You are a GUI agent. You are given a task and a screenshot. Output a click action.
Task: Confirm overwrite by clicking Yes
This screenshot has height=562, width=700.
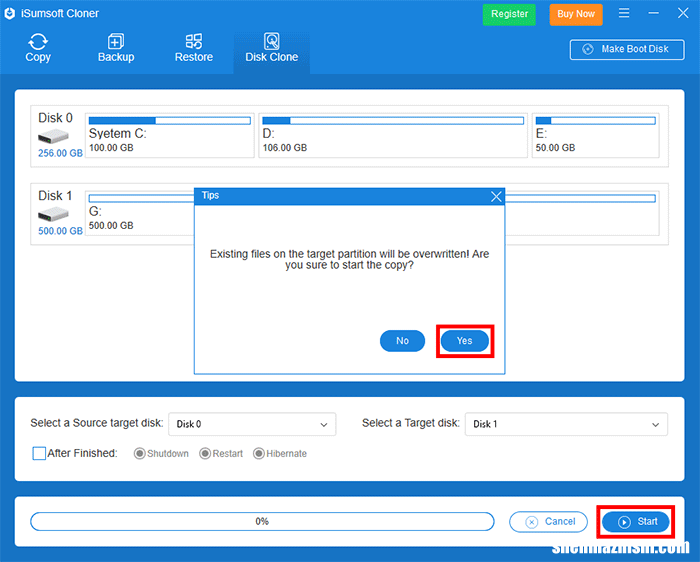(x=464, y=341)
